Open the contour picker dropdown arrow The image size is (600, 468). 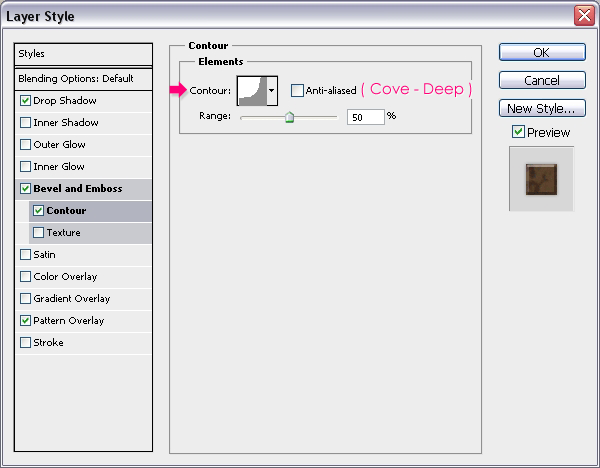[272, 90]
